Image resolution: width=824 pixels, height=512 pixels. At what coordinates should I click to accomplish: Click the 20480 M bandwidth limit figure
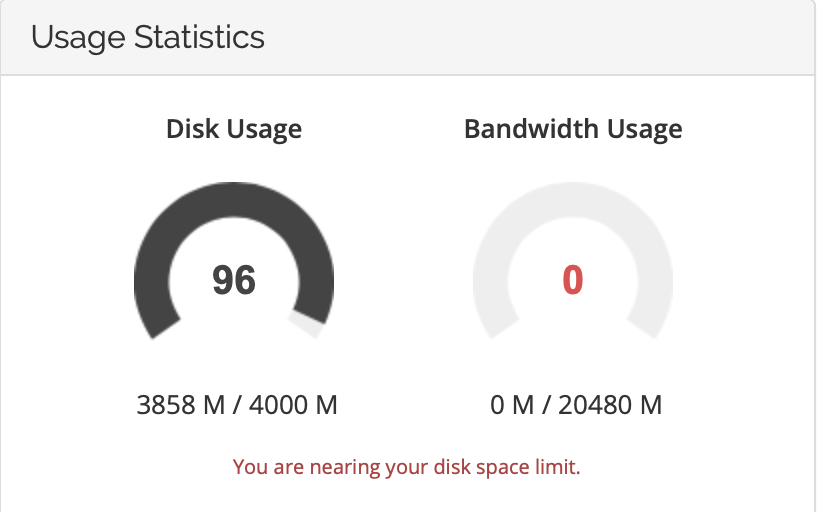610,405
